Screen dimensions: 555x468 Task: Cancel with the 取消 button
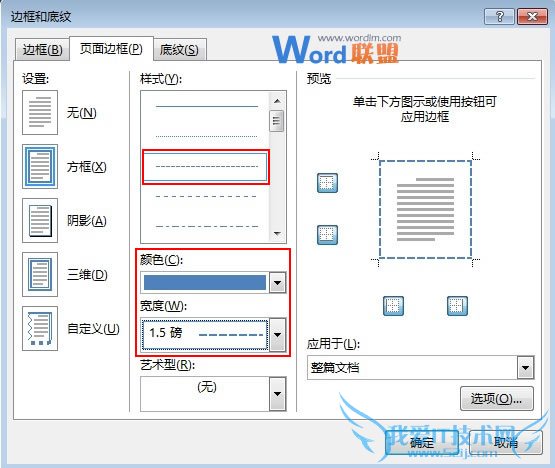pos(506,443)
